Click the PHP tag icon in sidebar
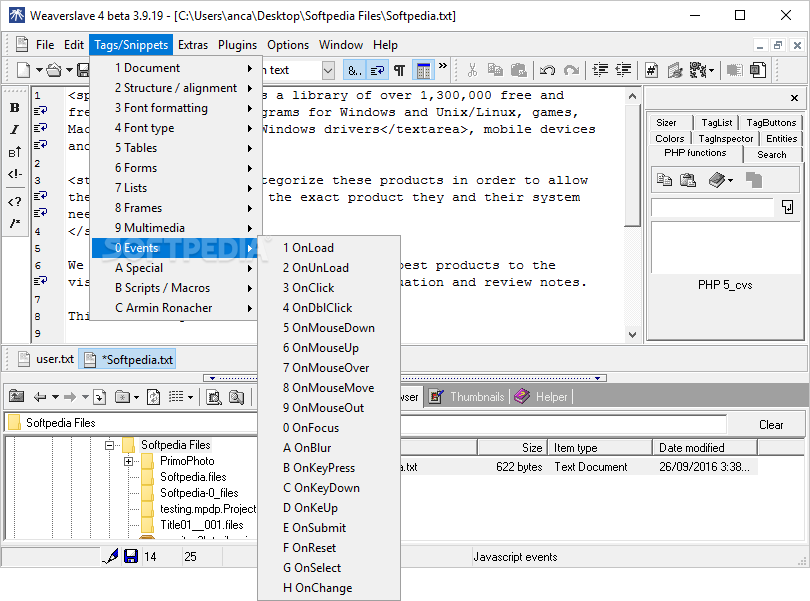 pos(14,201)
